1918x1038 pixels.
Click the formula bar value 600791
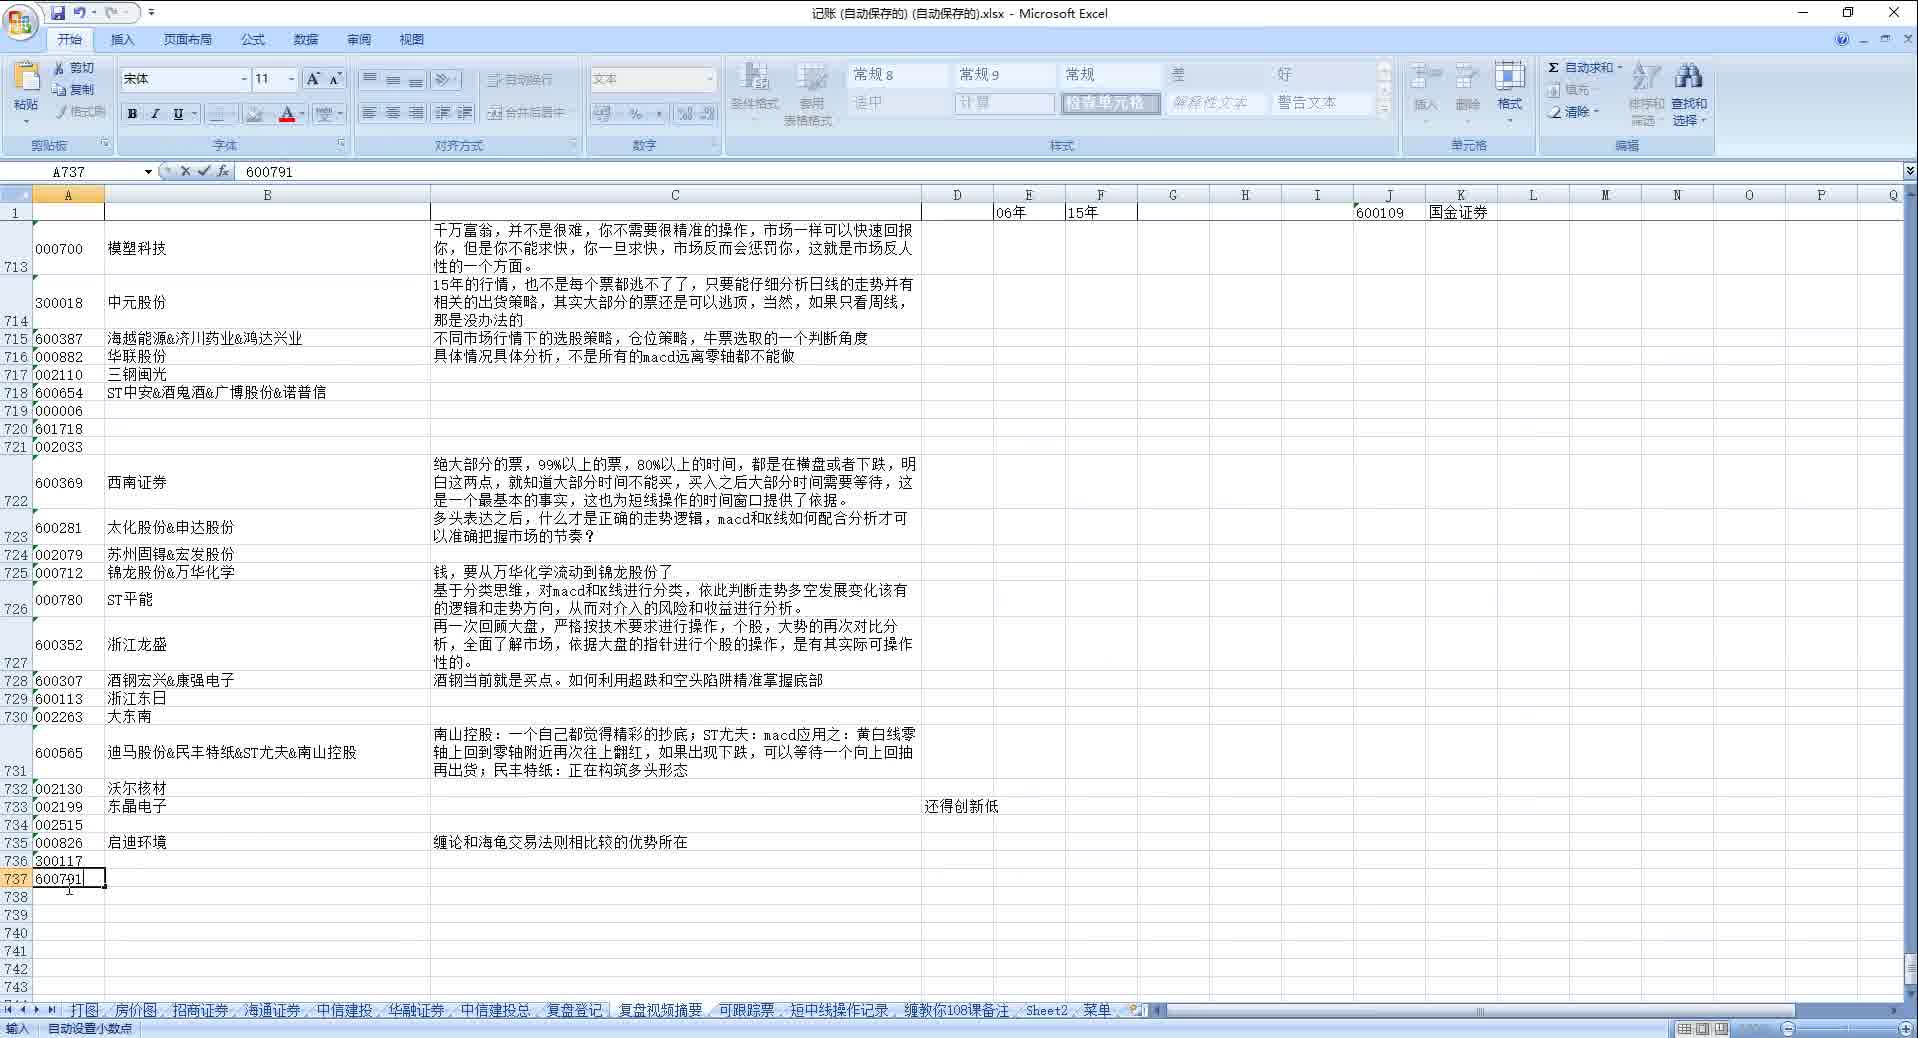(269, 172)
